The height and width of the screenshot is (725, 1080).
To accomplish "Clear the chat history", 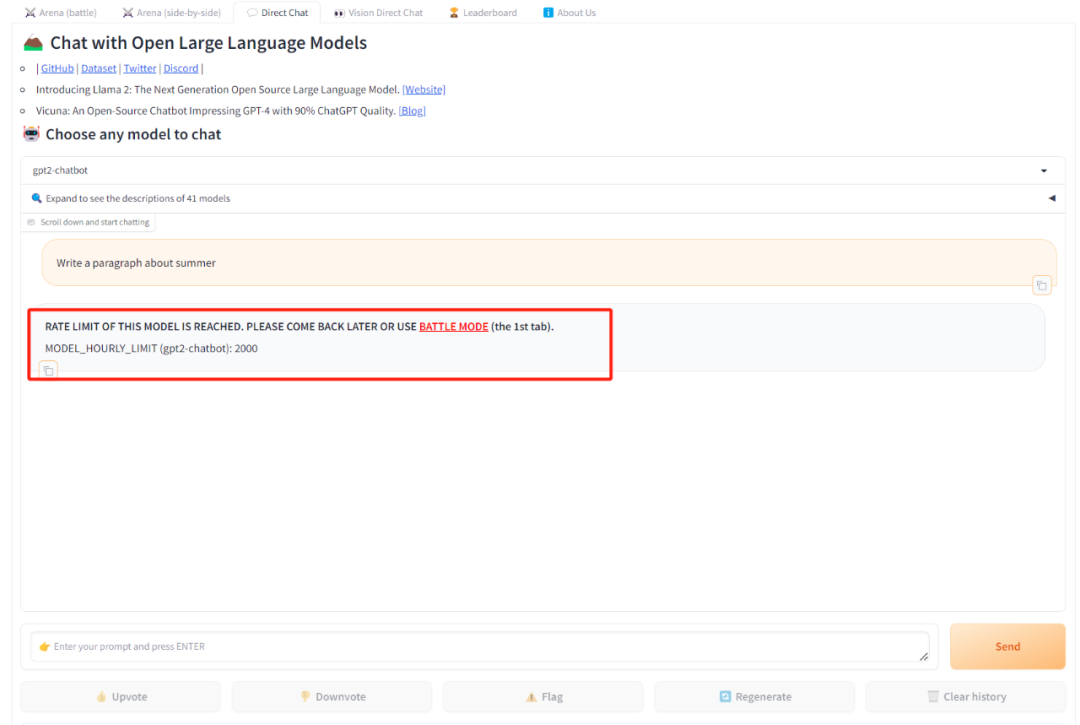I will (966, 697).
